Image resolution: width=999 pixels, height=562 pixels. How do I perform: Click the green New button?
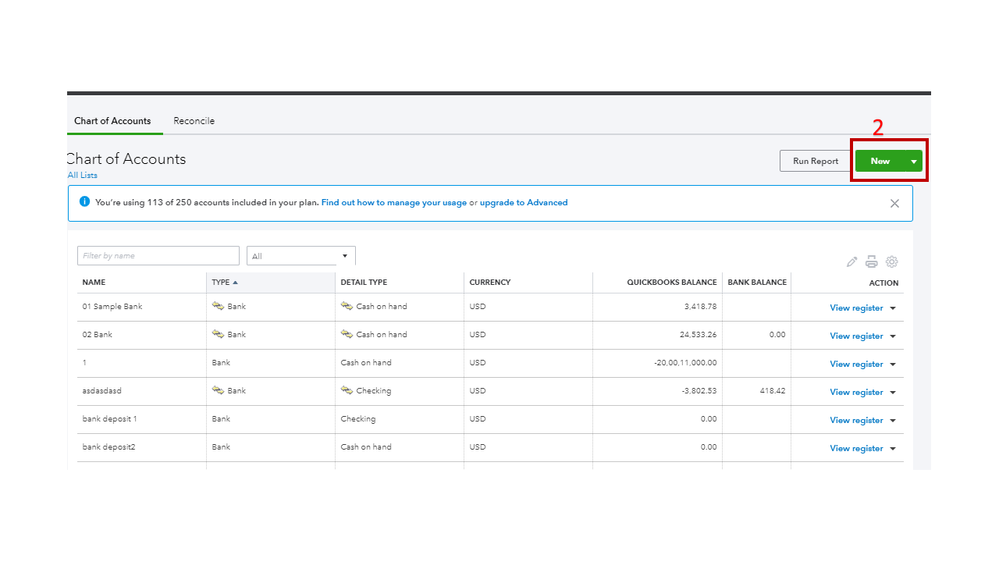pos(879,161)
